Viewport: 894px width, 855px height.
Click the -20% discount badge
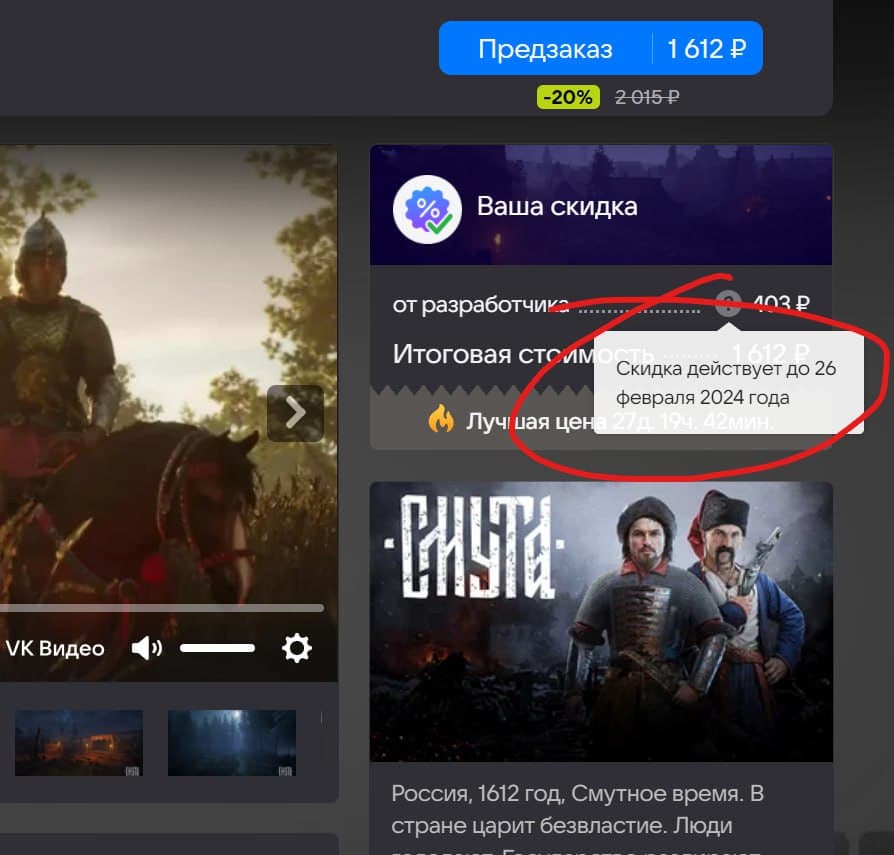click(x=568, y=97)
